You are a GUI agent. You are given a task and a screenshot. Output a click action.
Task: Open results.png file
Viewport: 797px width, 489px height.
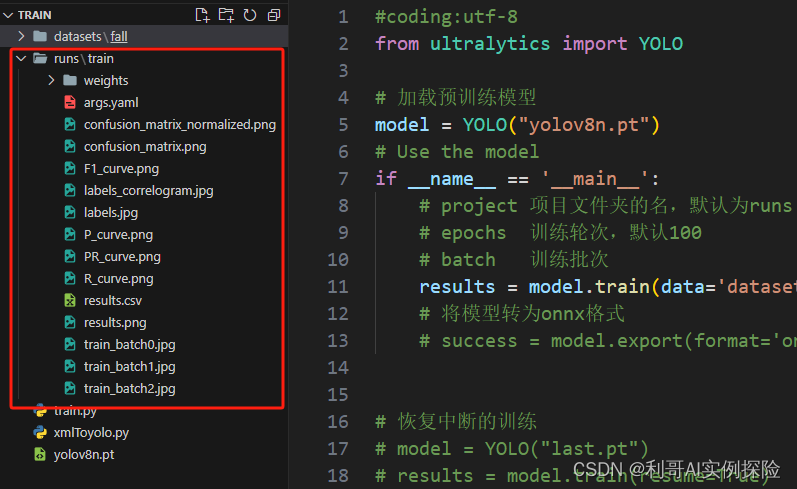point(115,323)
